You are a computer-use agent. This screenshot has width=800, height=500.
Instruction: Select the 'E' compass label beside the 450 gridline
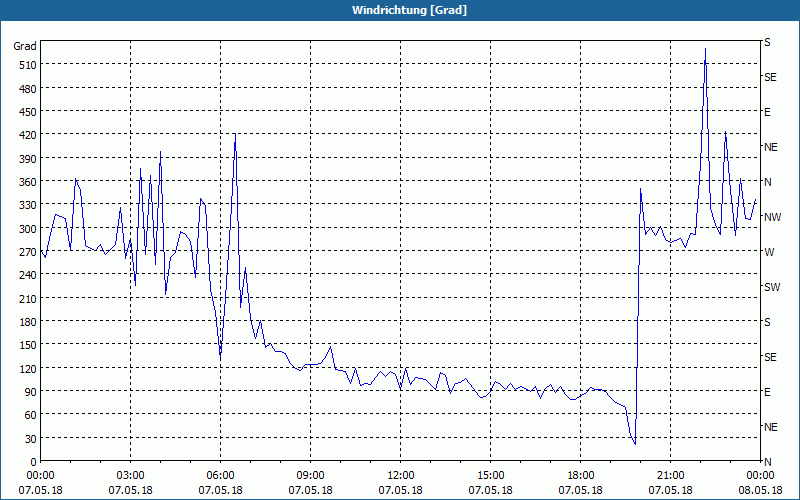click(x=767, y=112)
